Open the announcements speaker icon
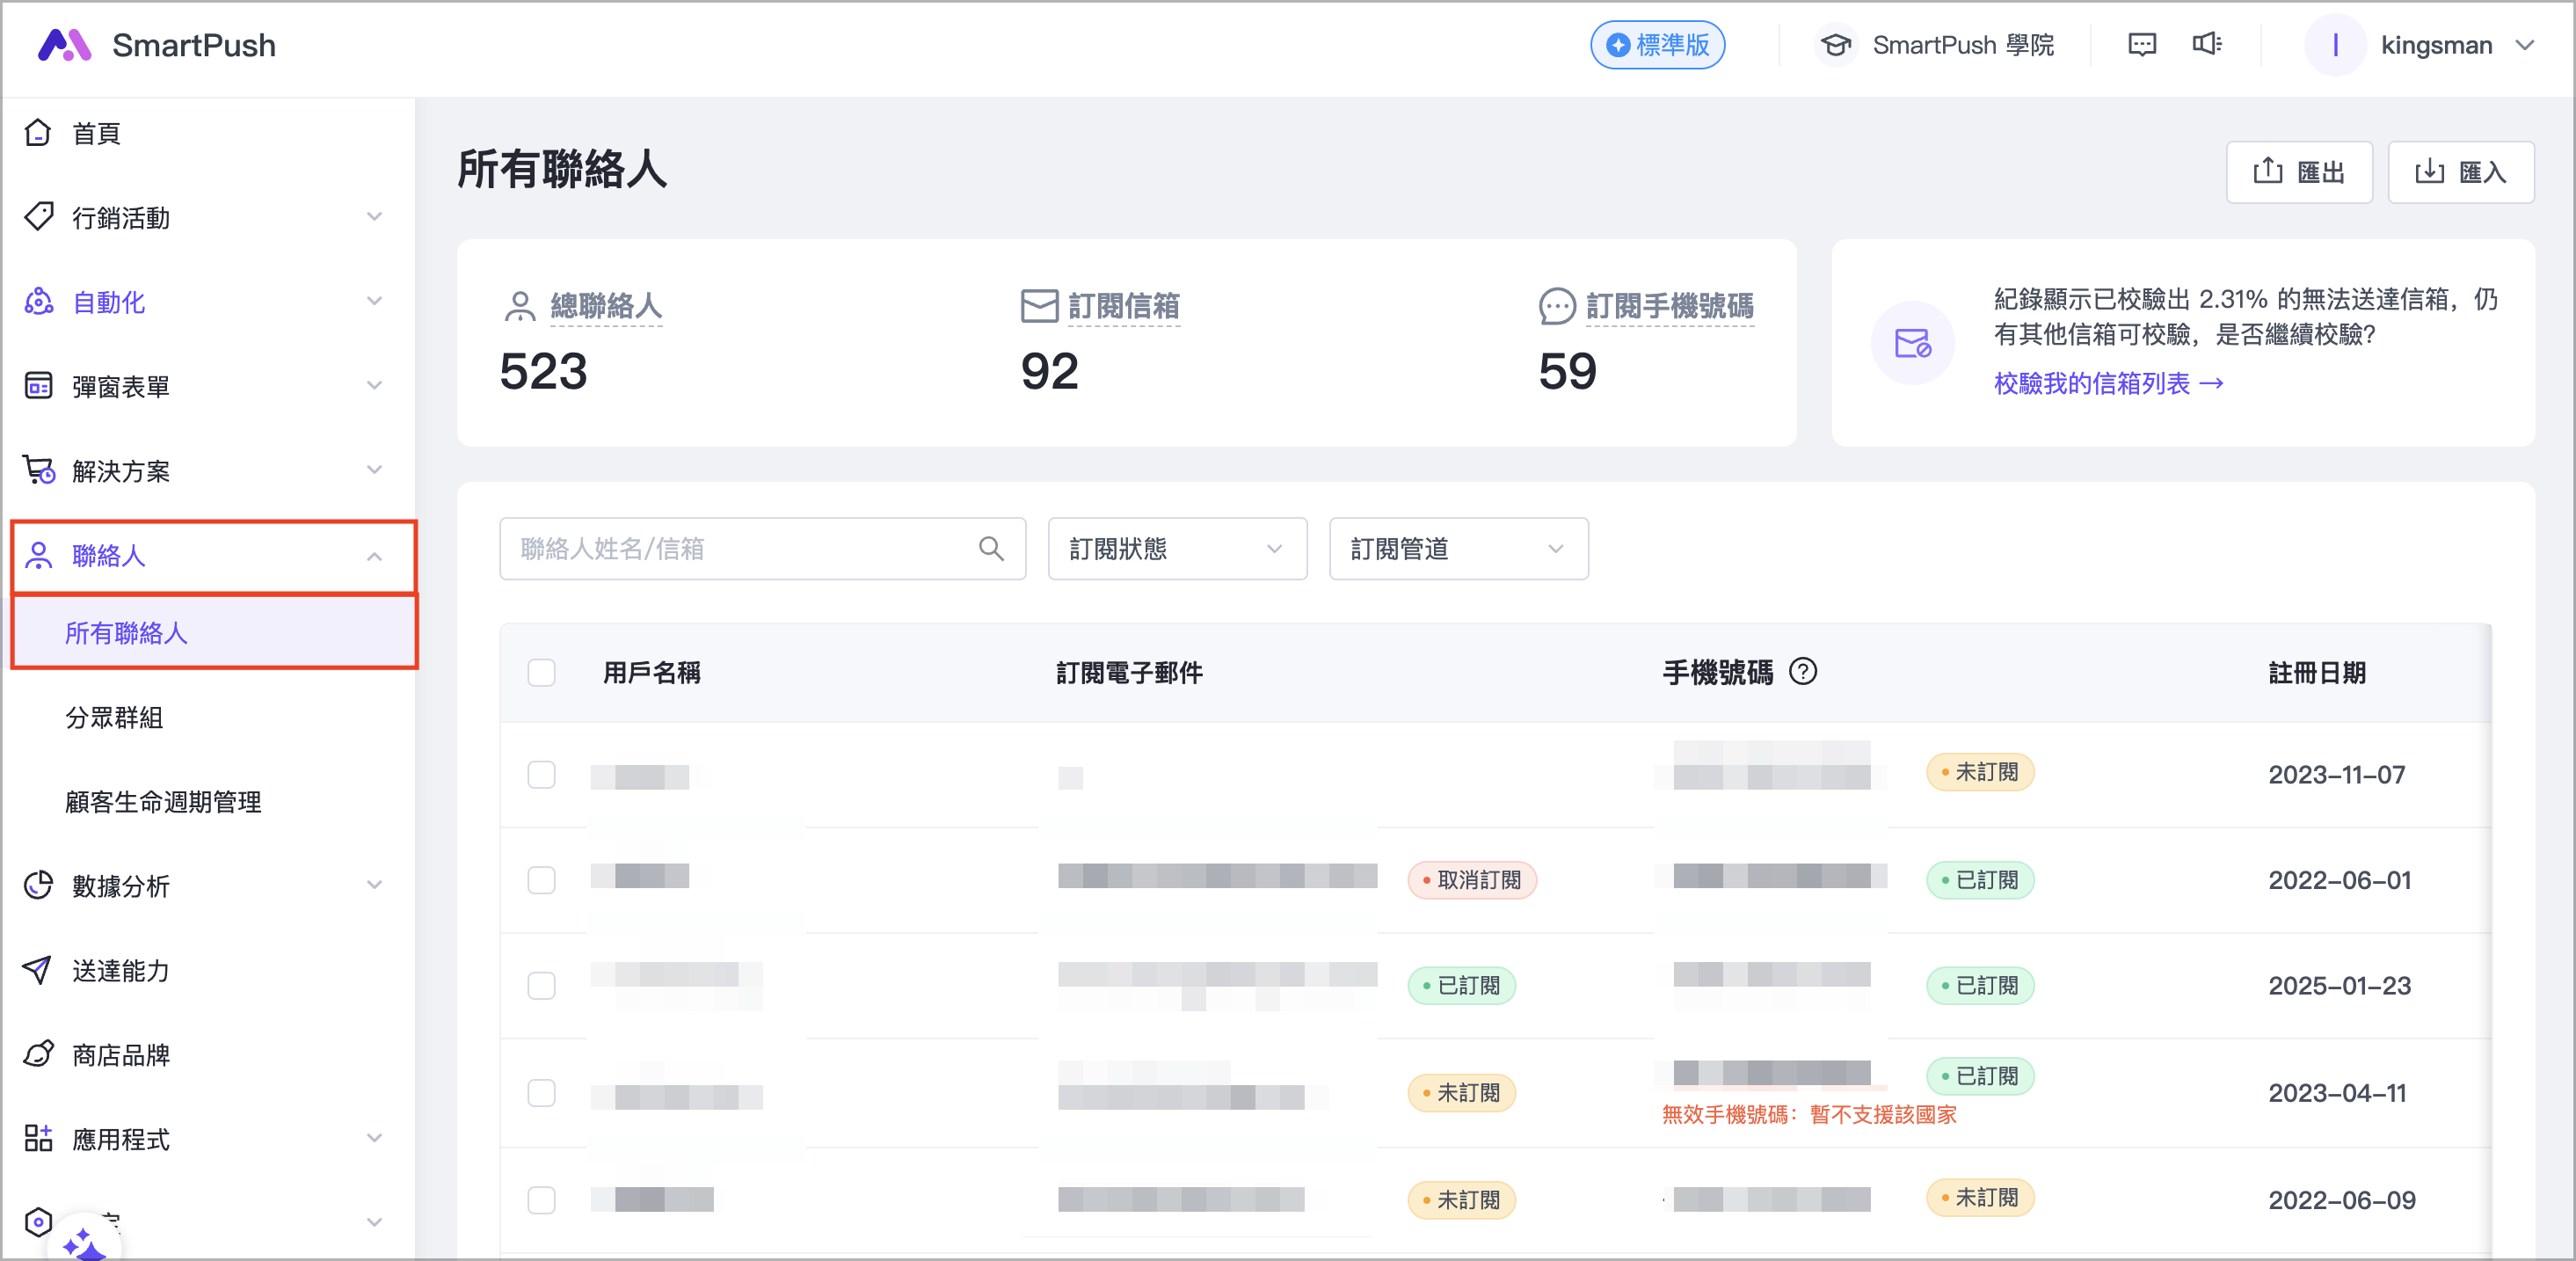Screen dimensions: 2576x1261 2206,45
